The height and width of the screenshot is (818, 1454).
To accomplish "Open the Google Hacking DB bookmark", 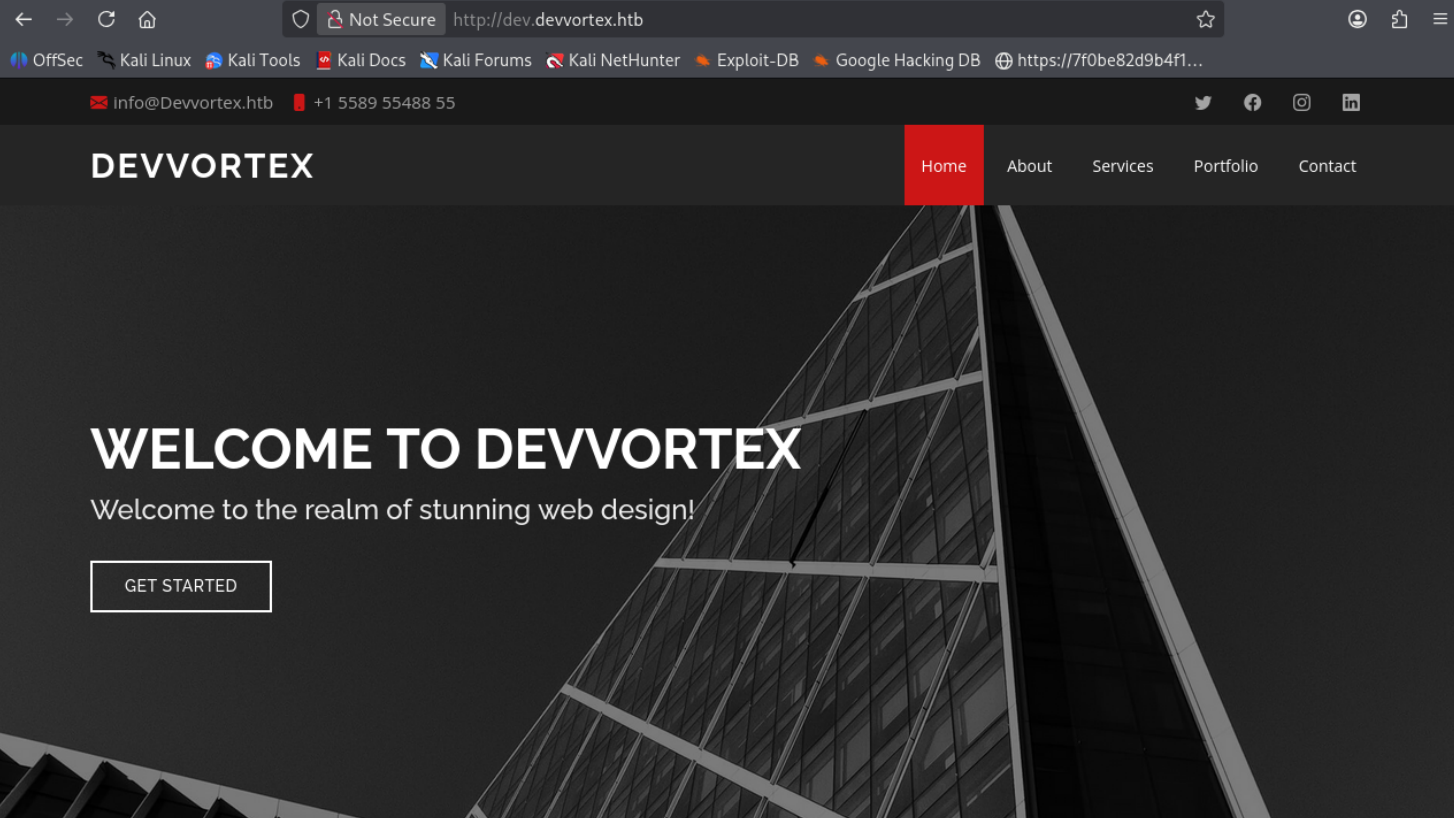I will (x=897, y=60).
